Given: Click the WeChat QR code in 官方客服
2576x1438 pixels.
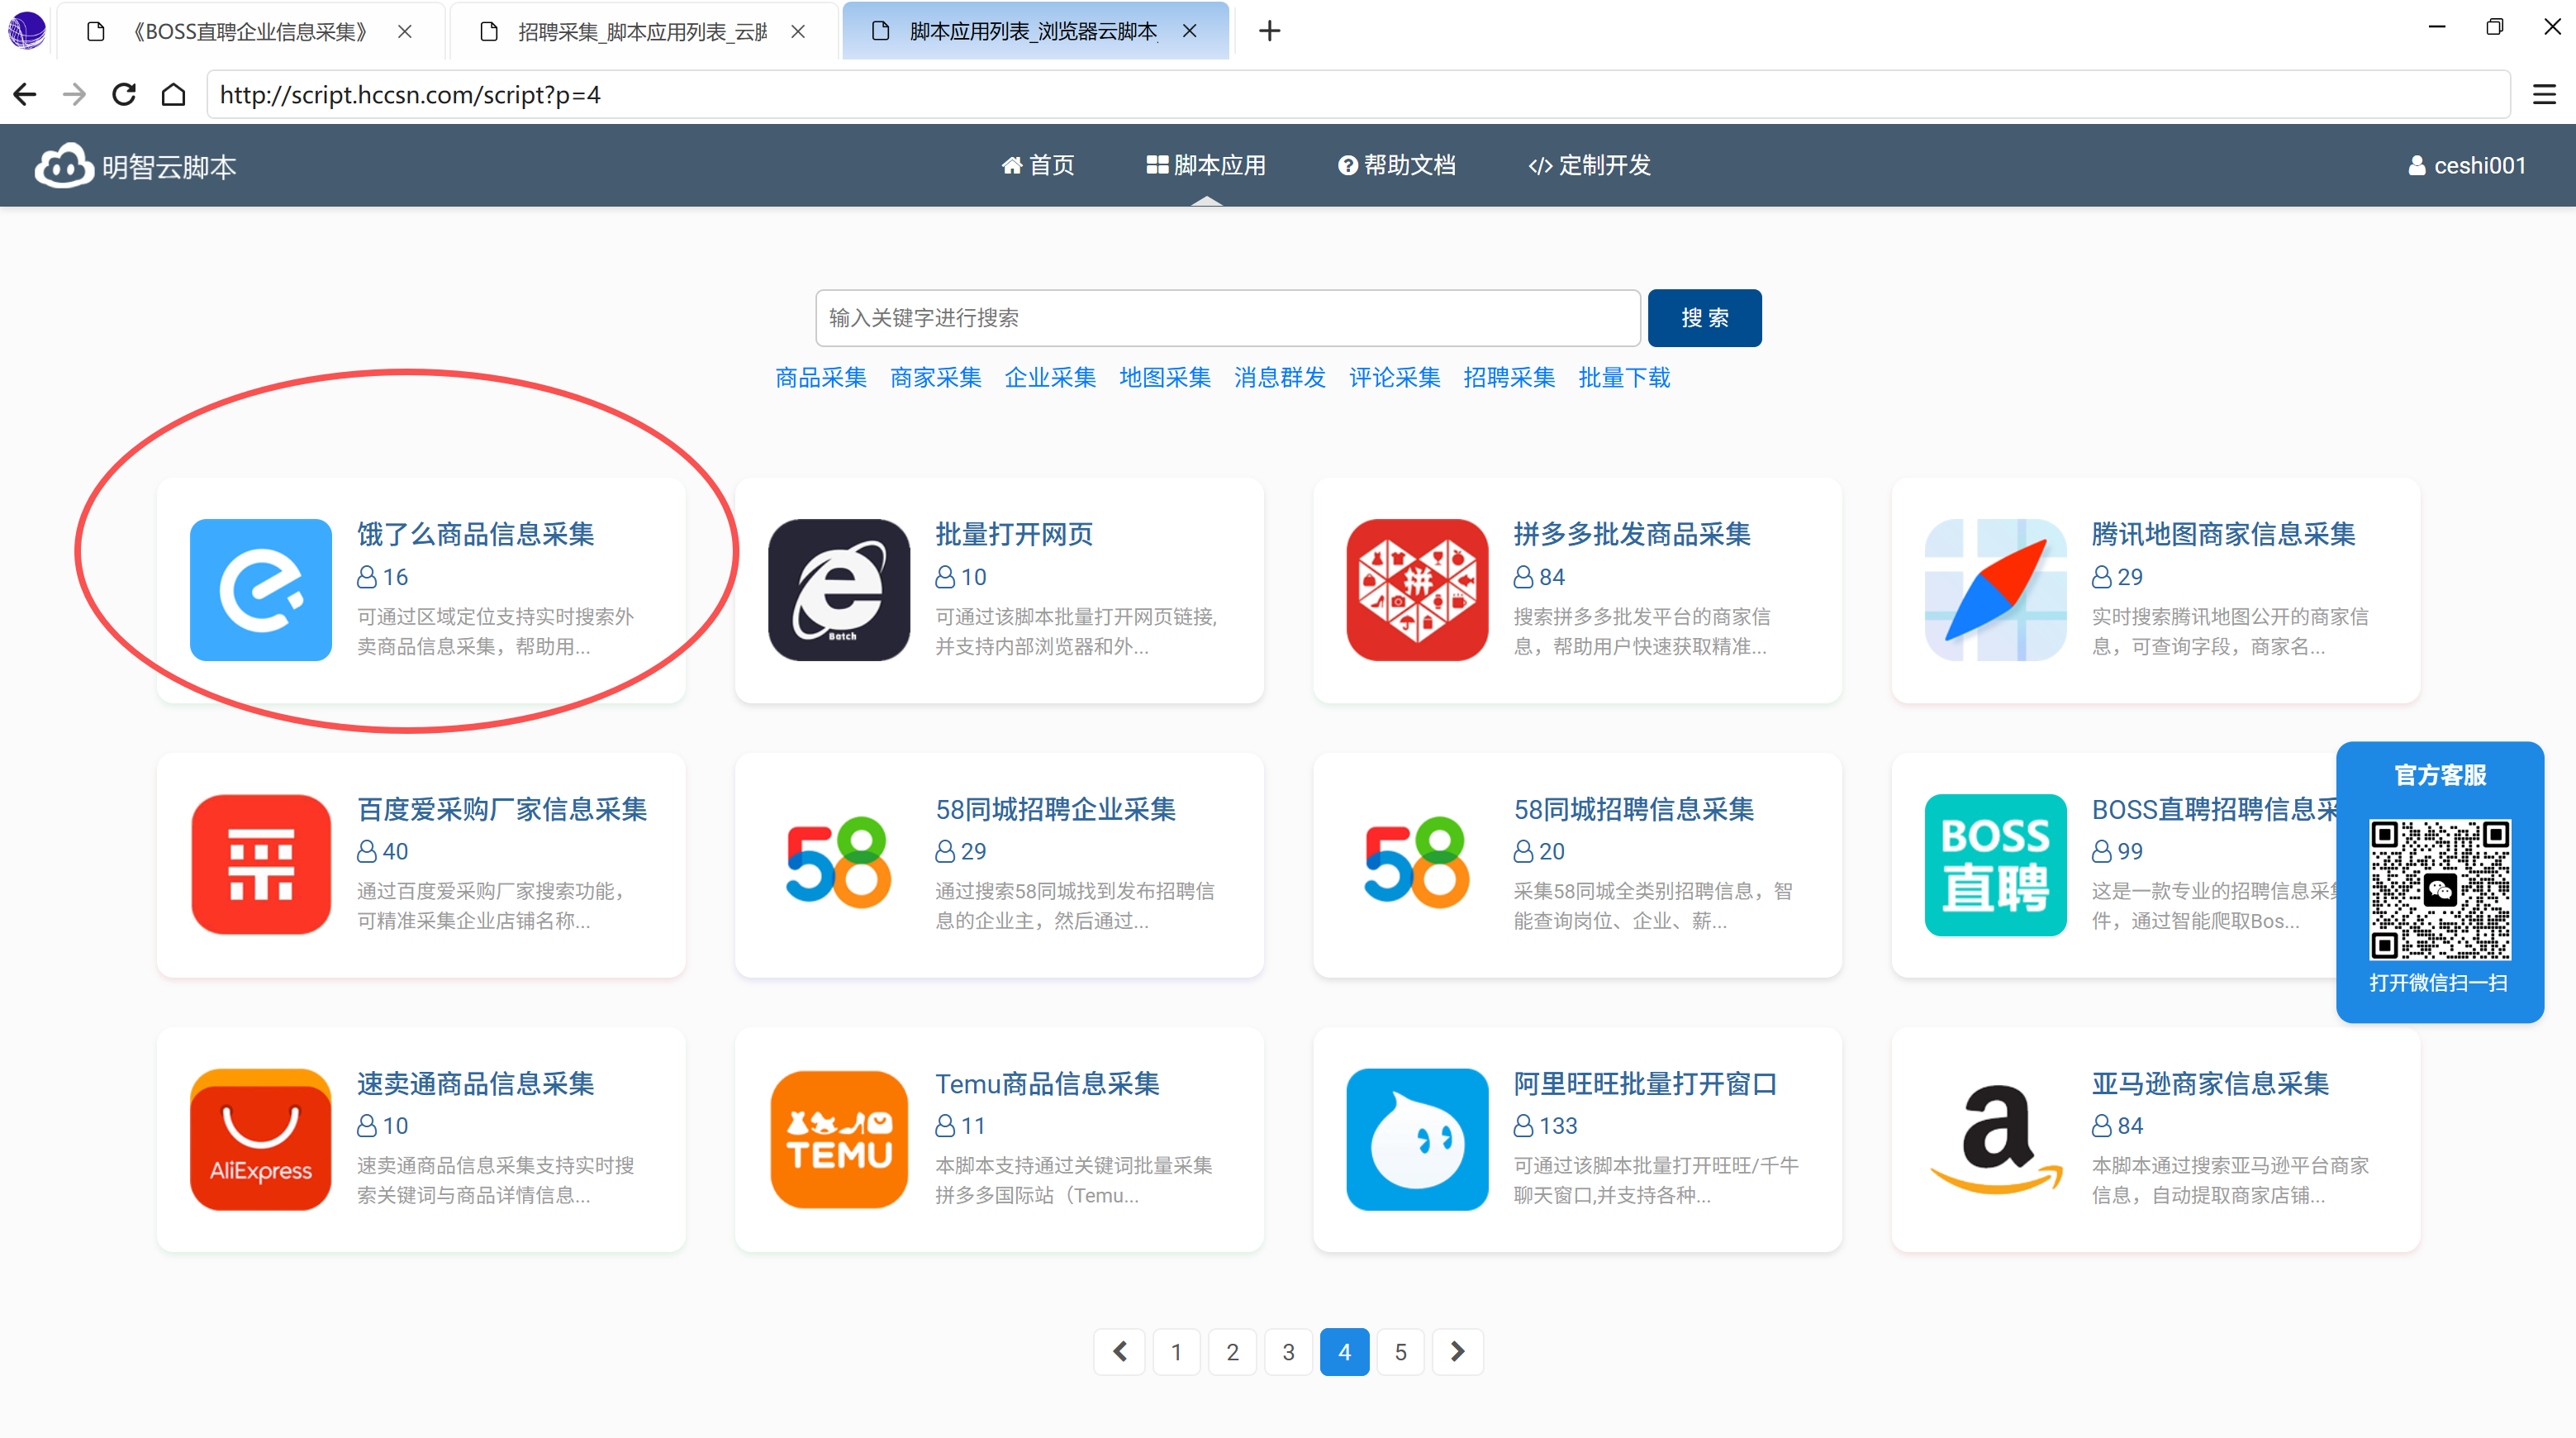Looking at the screenshot, I should point(2440,890).
